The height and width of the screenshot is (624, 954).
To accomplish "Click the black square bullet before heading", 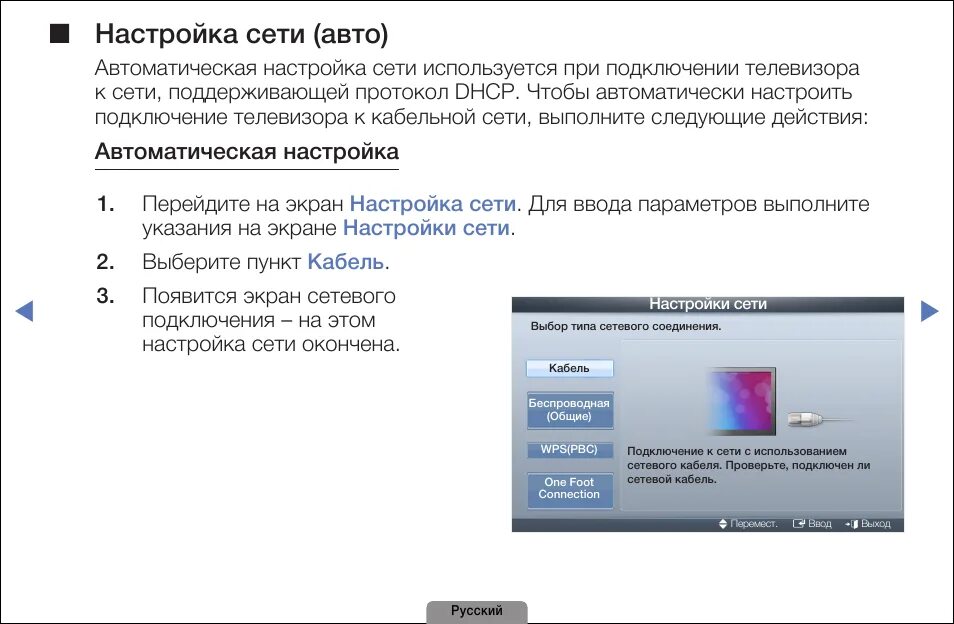I will pos(60,34).
